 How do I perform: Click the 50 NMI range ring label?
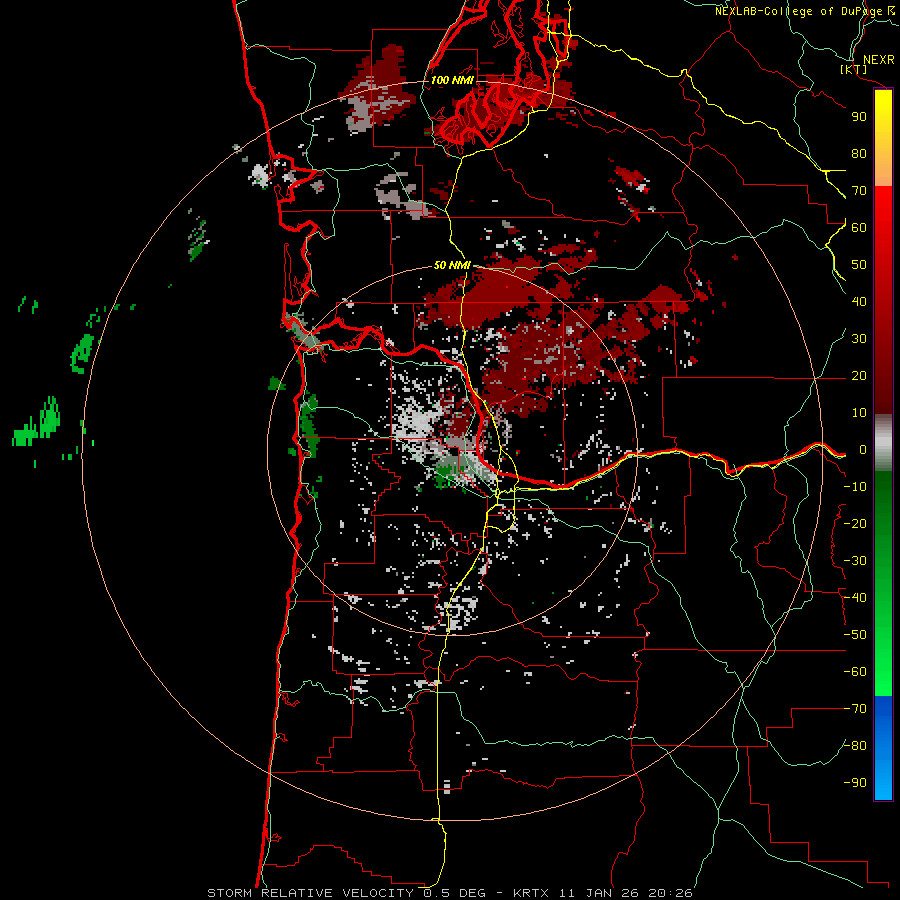(x=452, y=265)
